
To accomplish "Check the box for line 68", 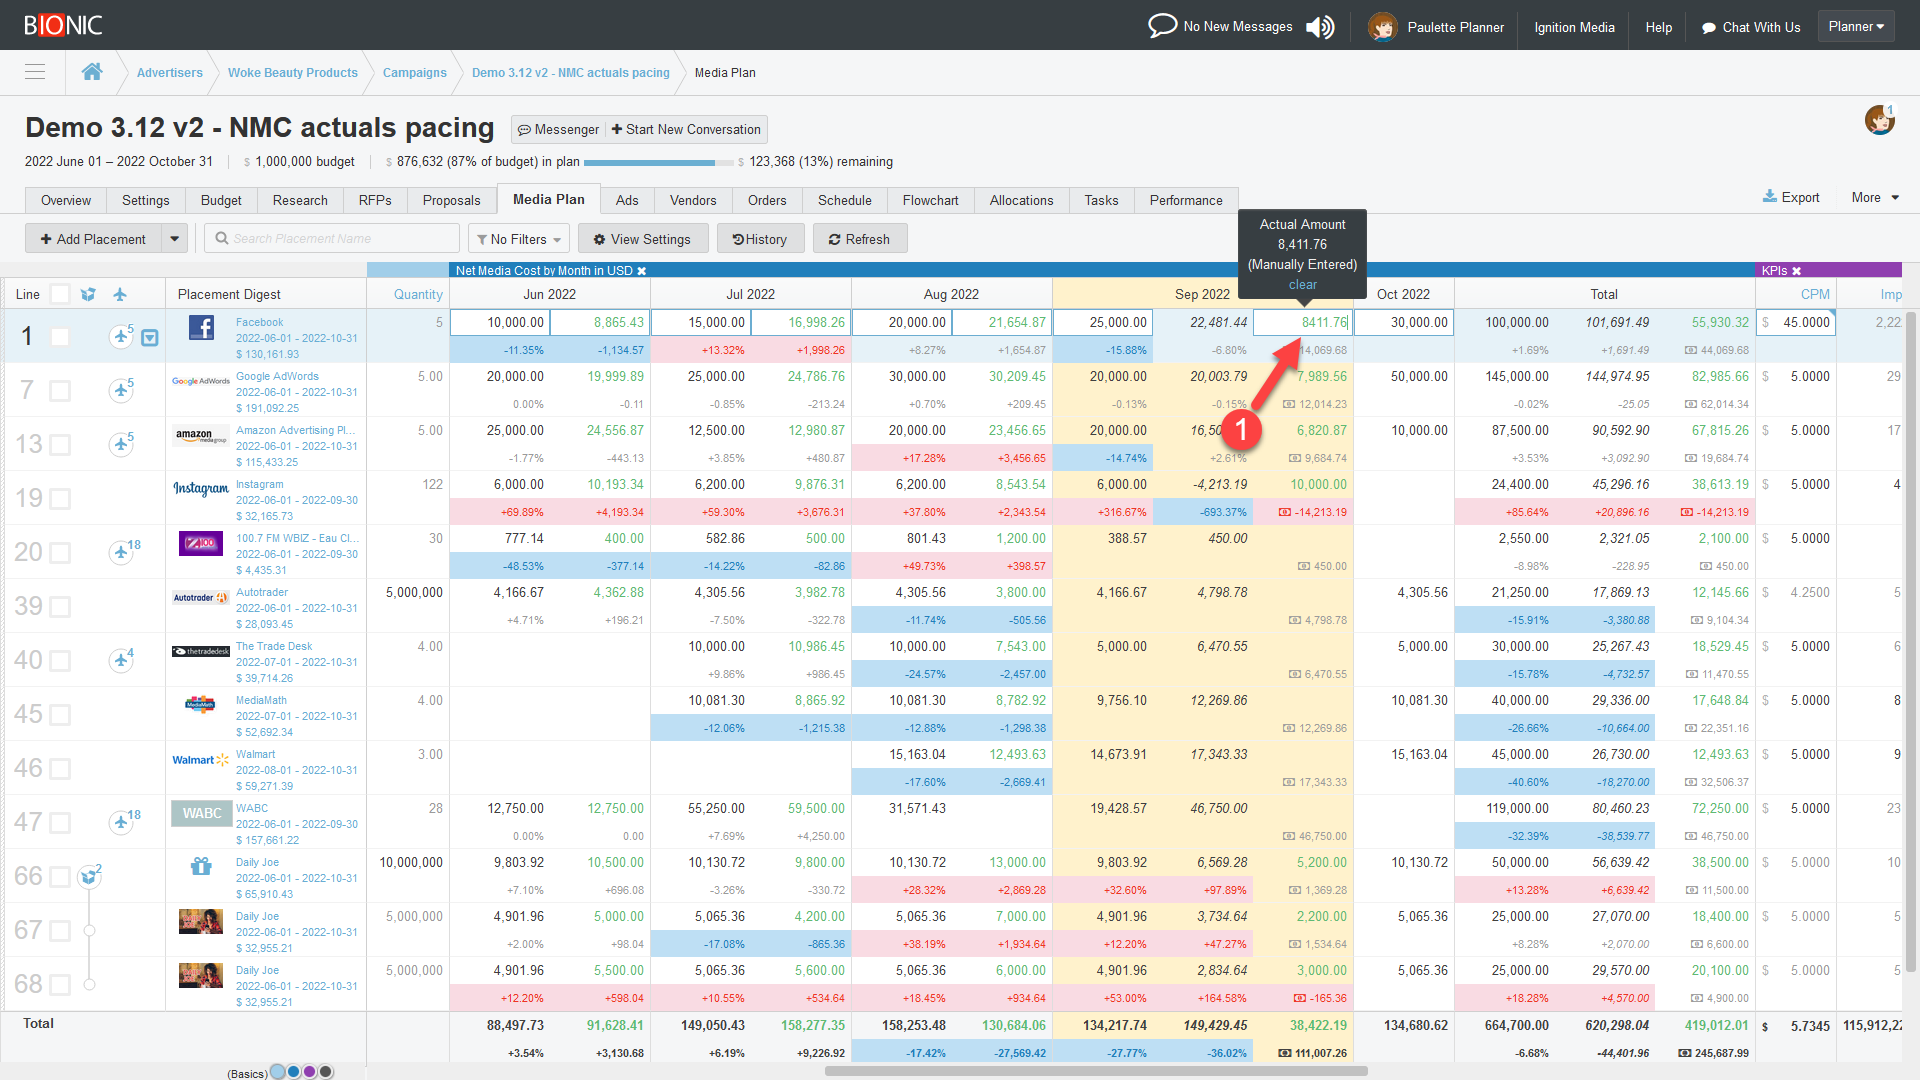I will (x=60, y=985).
